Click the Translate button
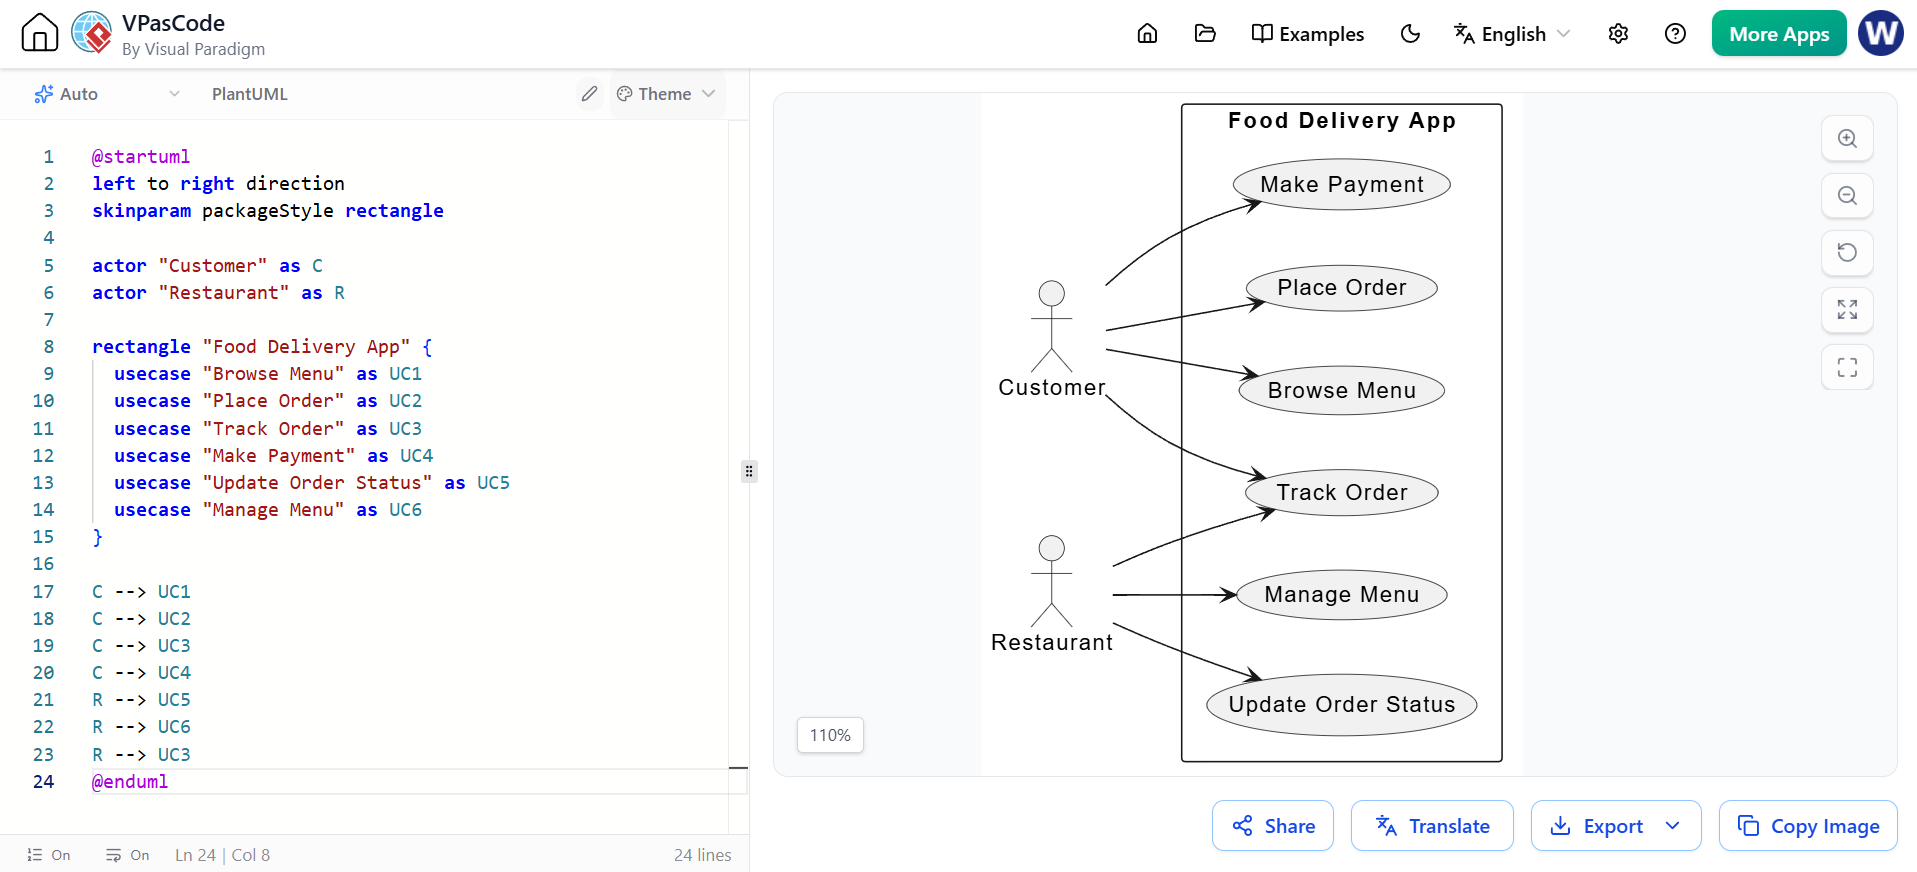 (1432, 826)
